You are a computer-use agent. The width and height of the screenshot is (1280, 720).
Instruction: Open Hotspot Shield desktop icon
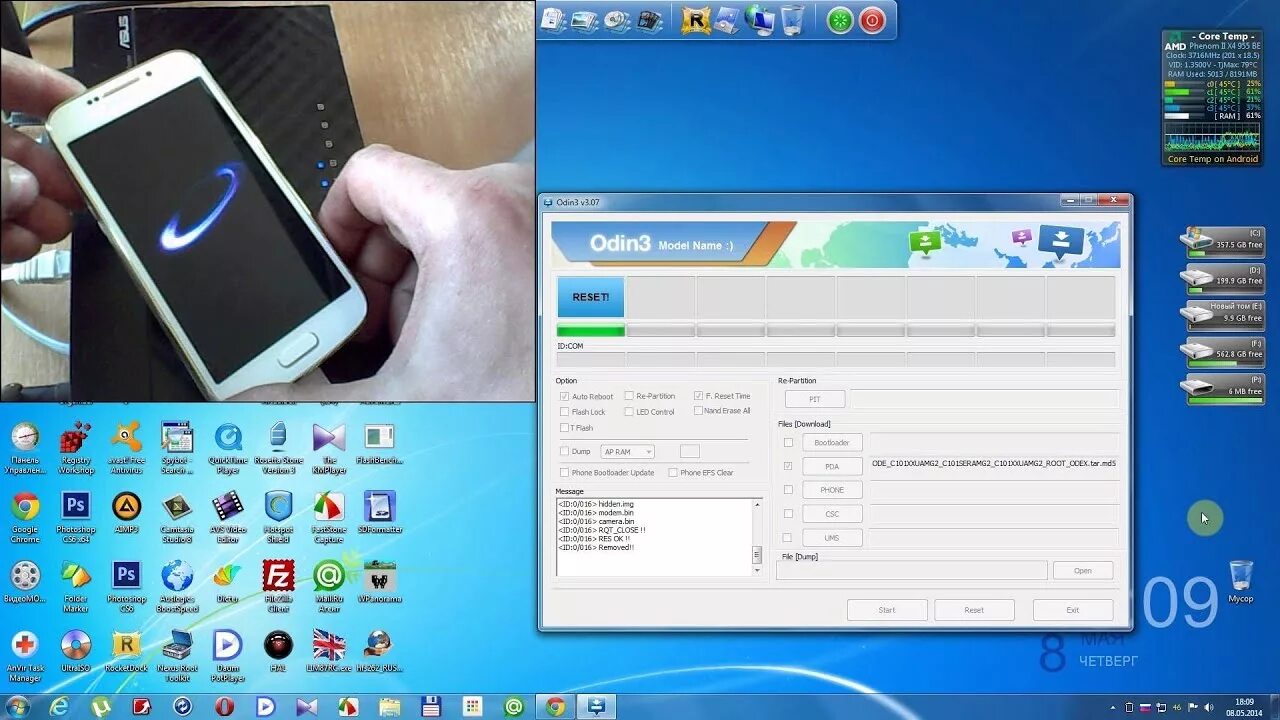(278, 518)
